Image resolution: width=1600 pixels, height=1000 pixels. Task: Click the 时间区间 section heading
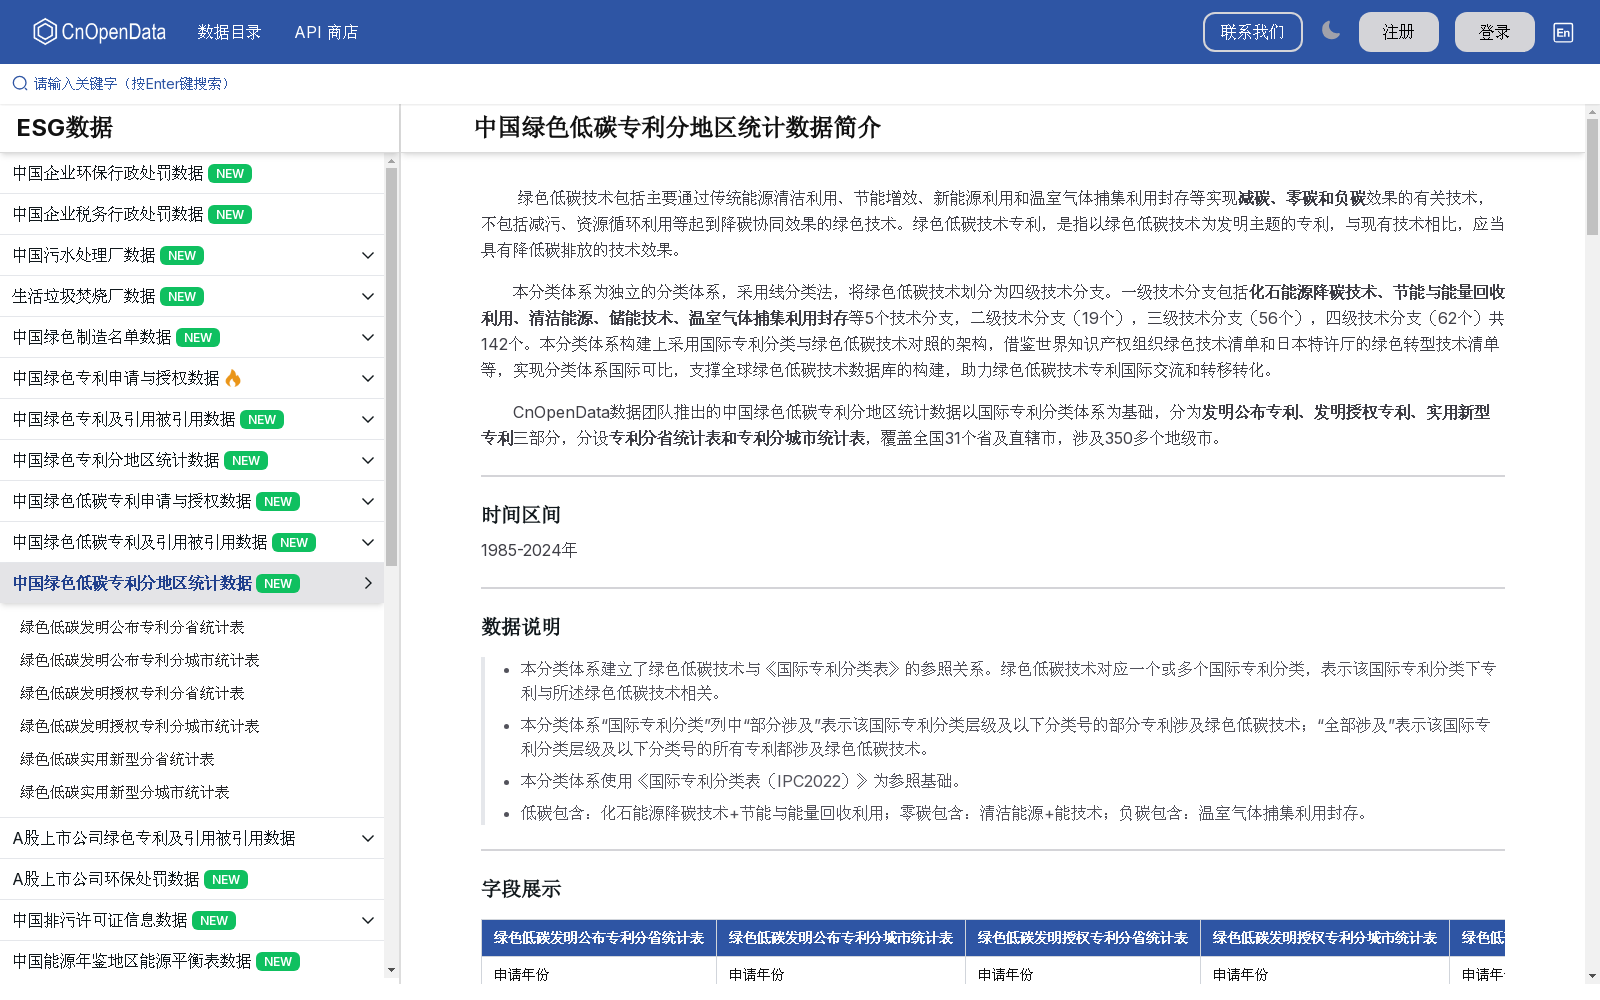pyautogui.click(x=521, y=515)
